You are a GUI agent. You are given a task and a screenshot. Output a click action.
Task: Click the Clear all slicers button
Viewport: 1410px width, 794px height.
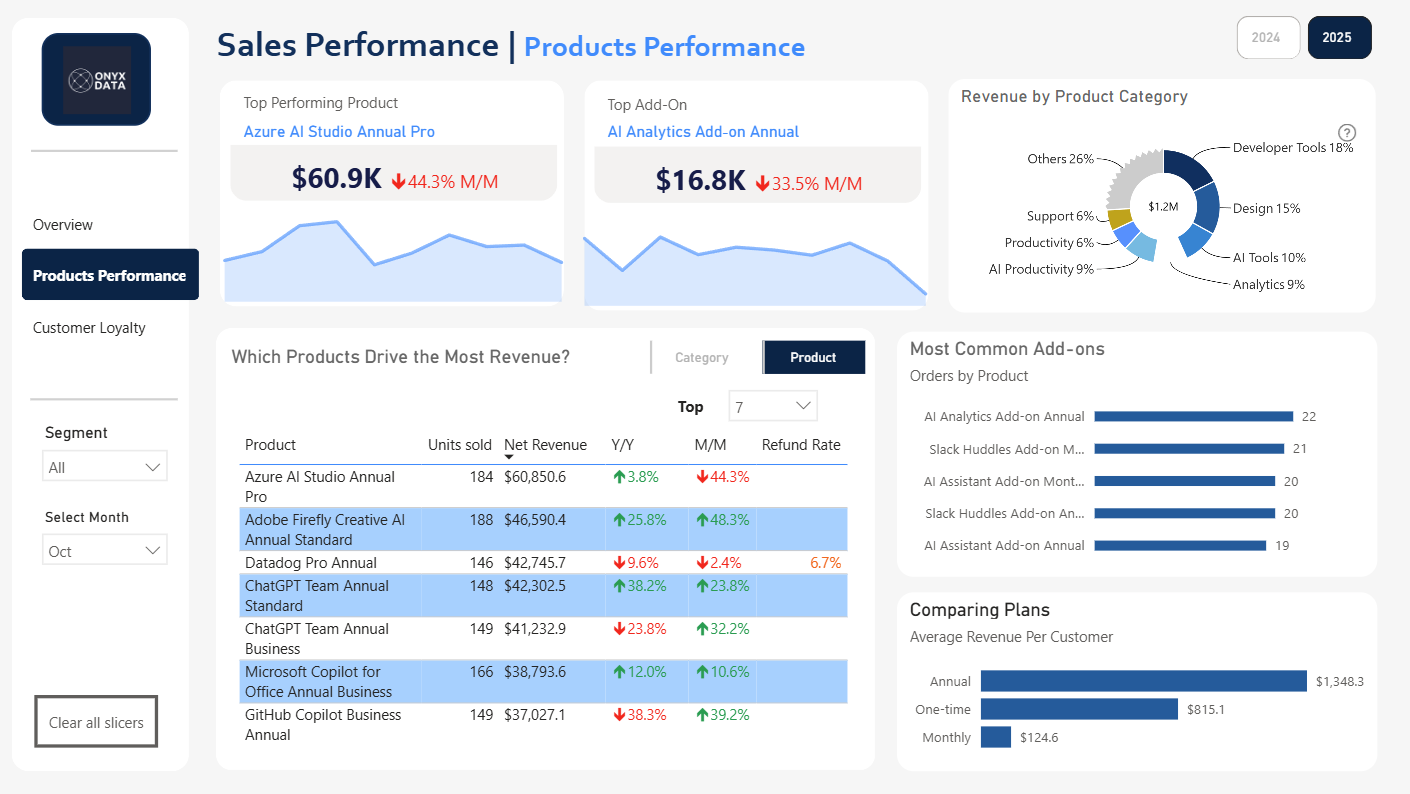[x=96, y=722]
